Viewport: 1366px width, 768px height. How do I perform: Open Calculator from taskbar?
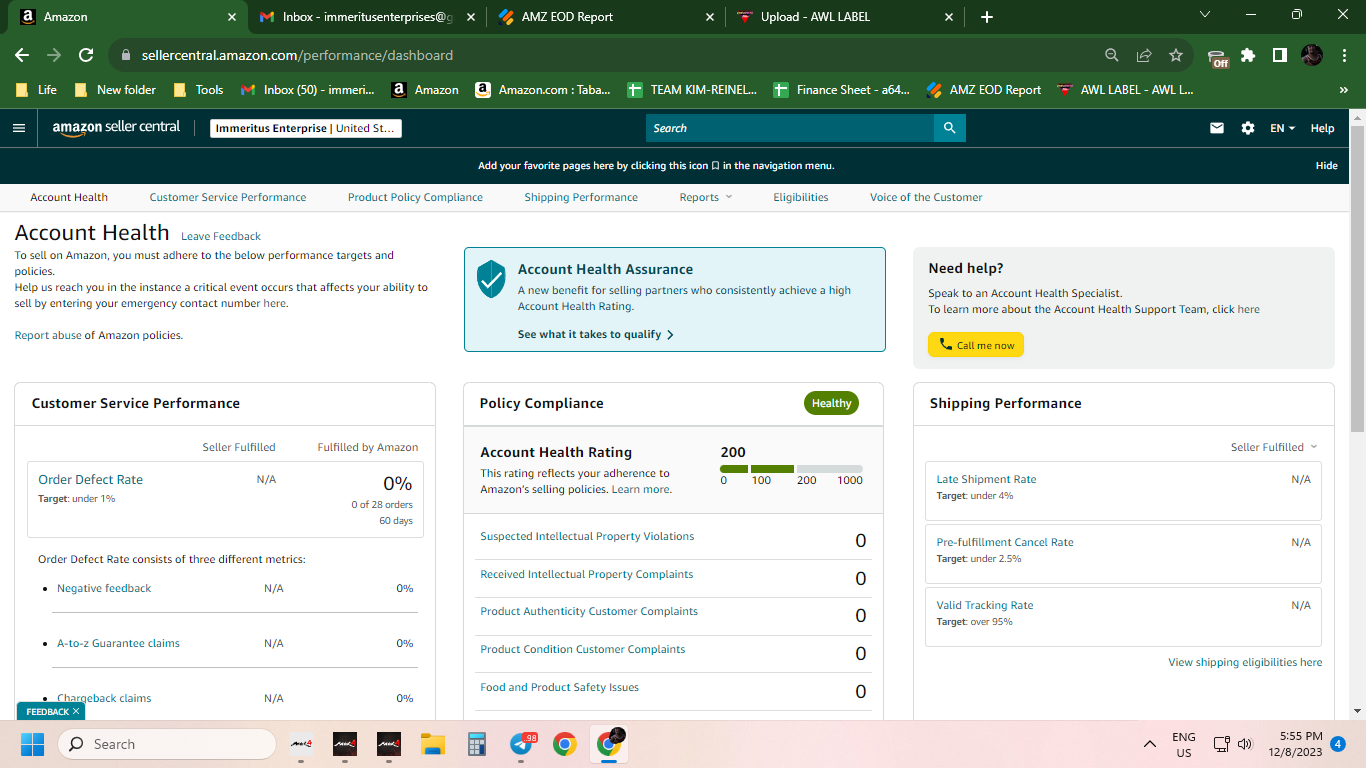(476, 744)
